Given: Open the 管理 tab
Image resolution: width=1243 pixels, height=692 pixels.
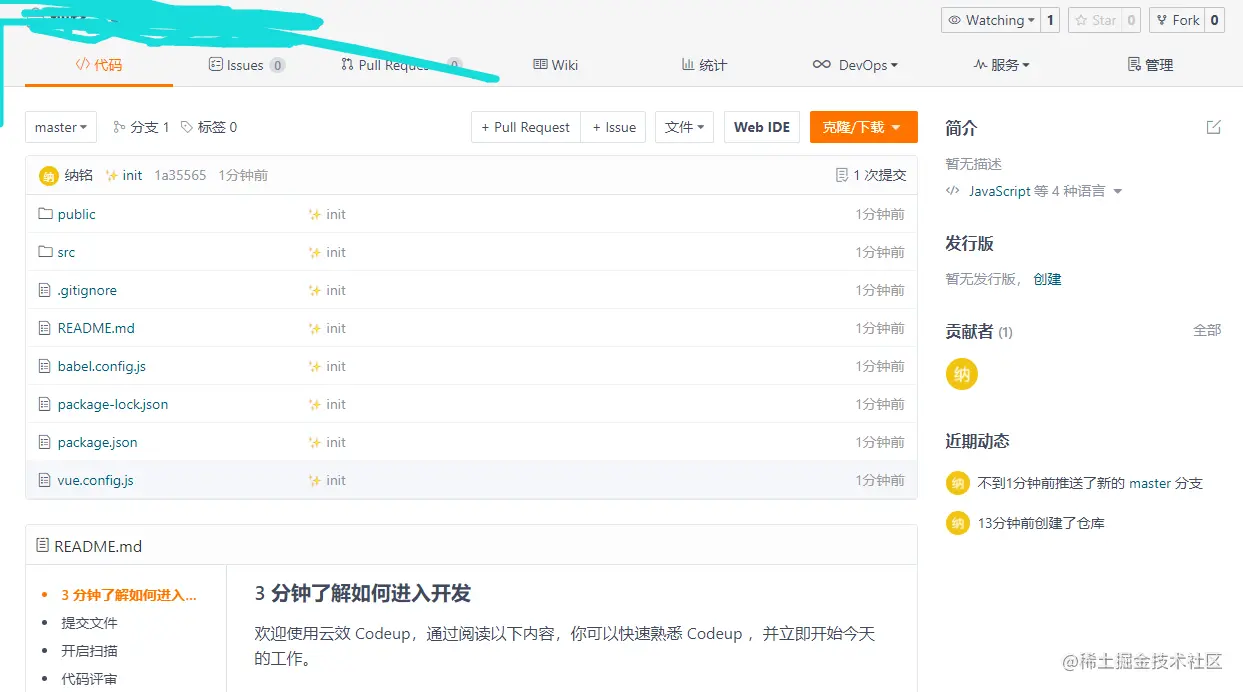Looking at the screenshot, I should point(1150,65).
